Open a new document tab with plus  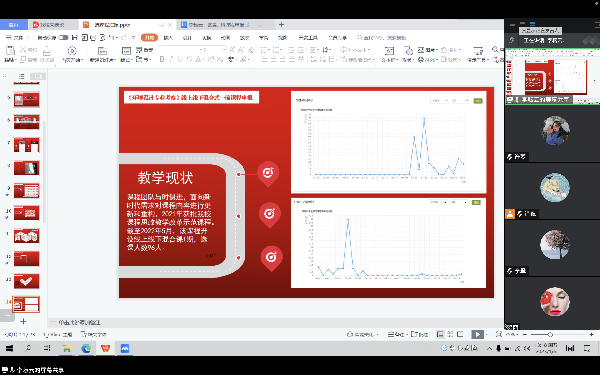pos(281,24)
